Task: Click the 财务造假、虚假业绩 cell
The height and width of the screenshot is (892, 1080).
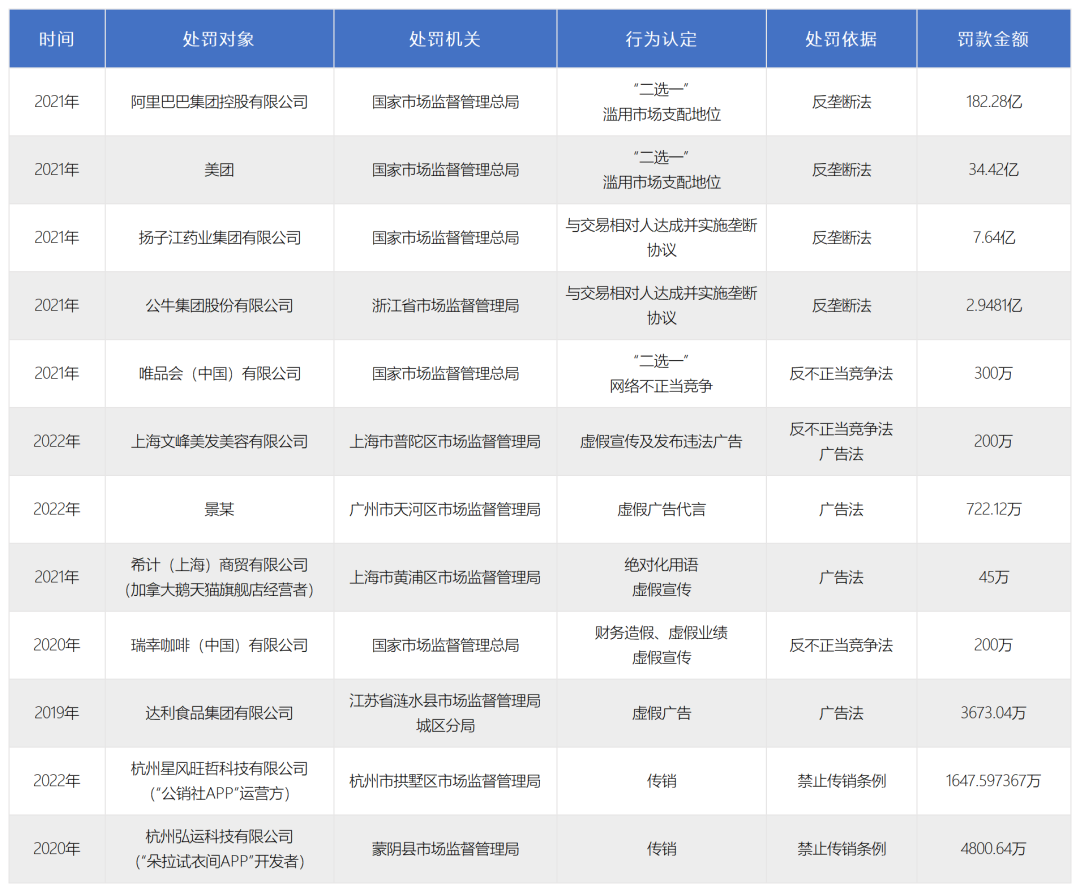Action: click(661, 645)
